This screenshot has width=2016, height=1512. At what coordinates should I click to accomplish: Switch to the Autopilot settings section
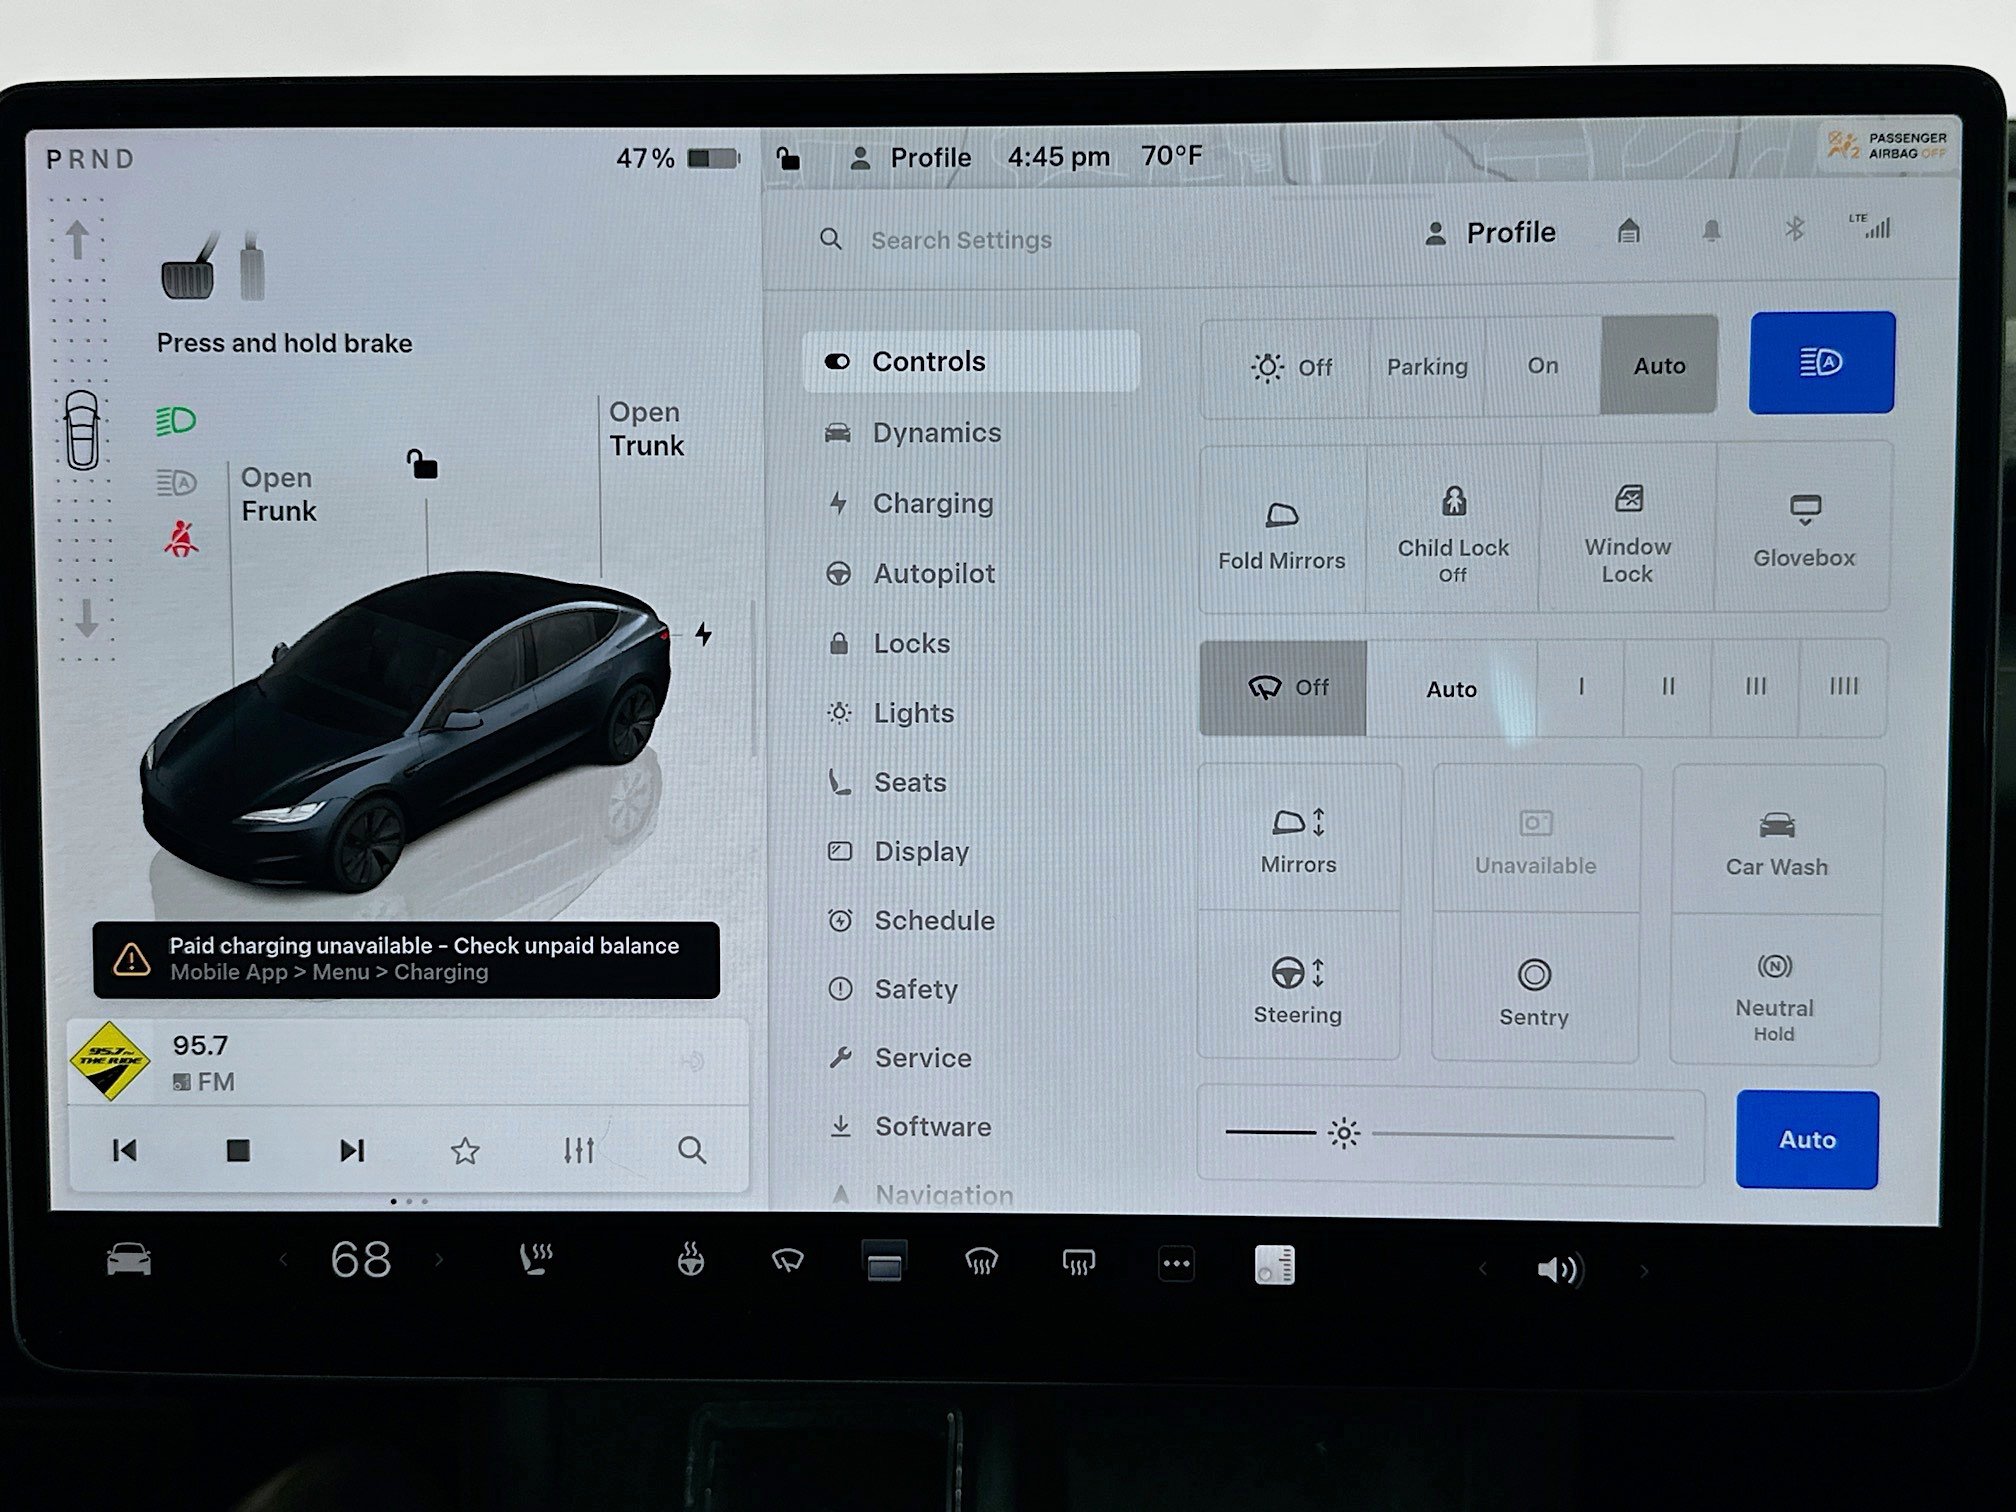(x=933, y=573)
